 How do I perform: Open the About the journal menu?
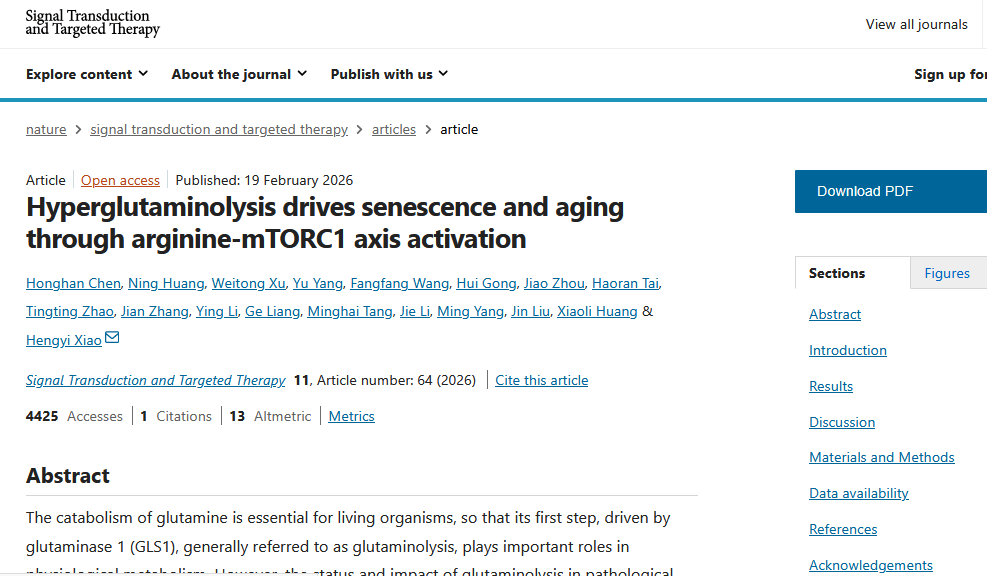point(239,74)
